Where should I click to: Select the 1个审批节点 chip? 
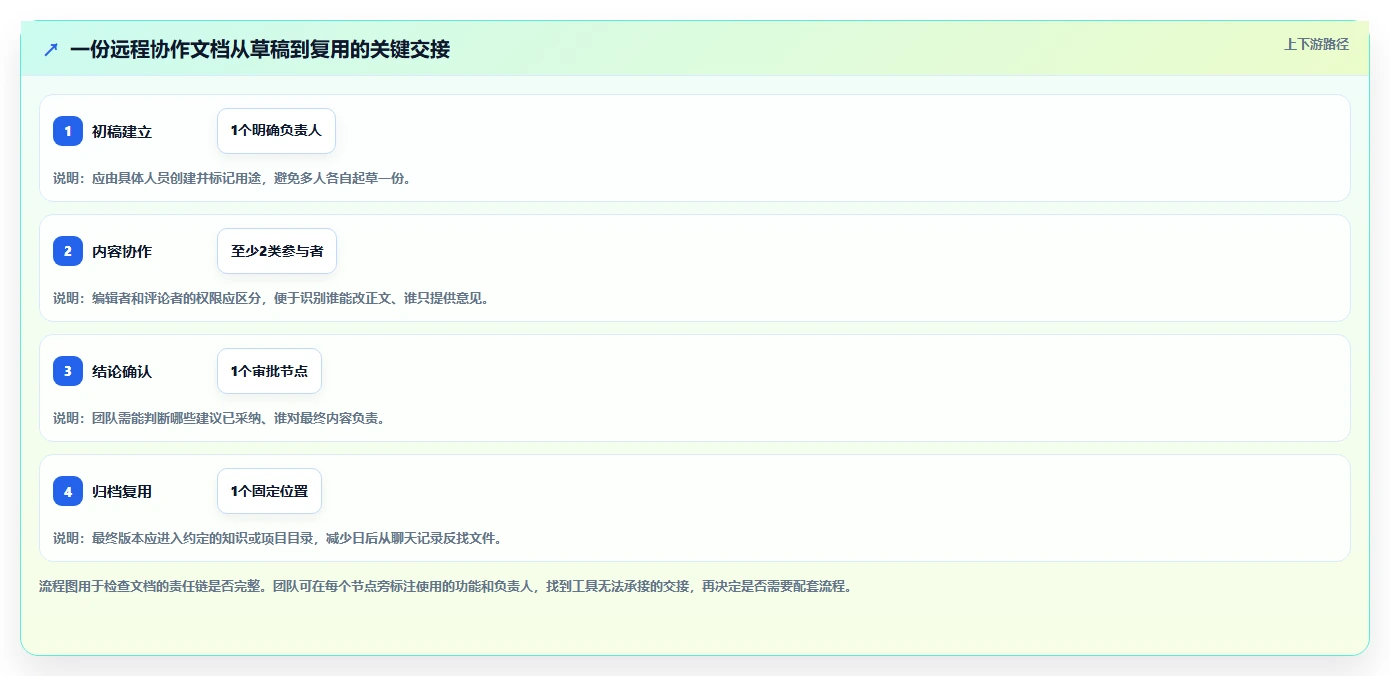(269, 371)
